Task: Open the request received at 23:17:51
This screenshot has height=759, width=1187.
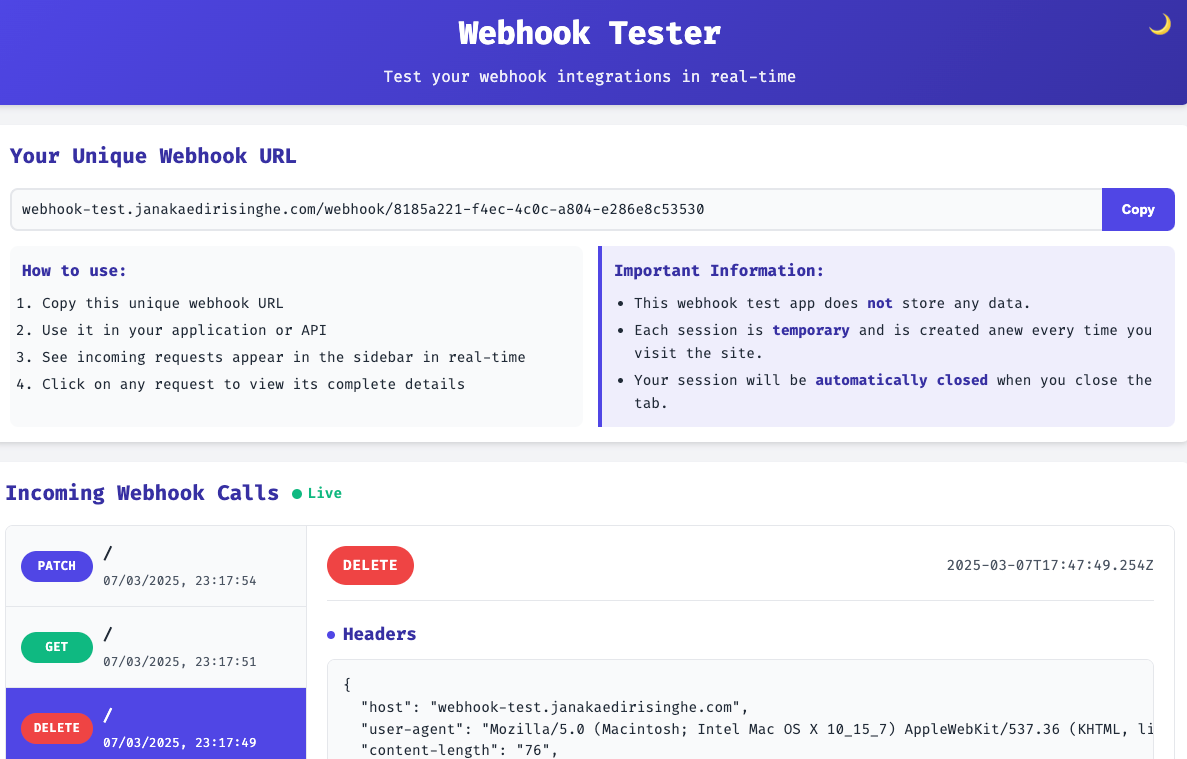Action: coord(156,647)
